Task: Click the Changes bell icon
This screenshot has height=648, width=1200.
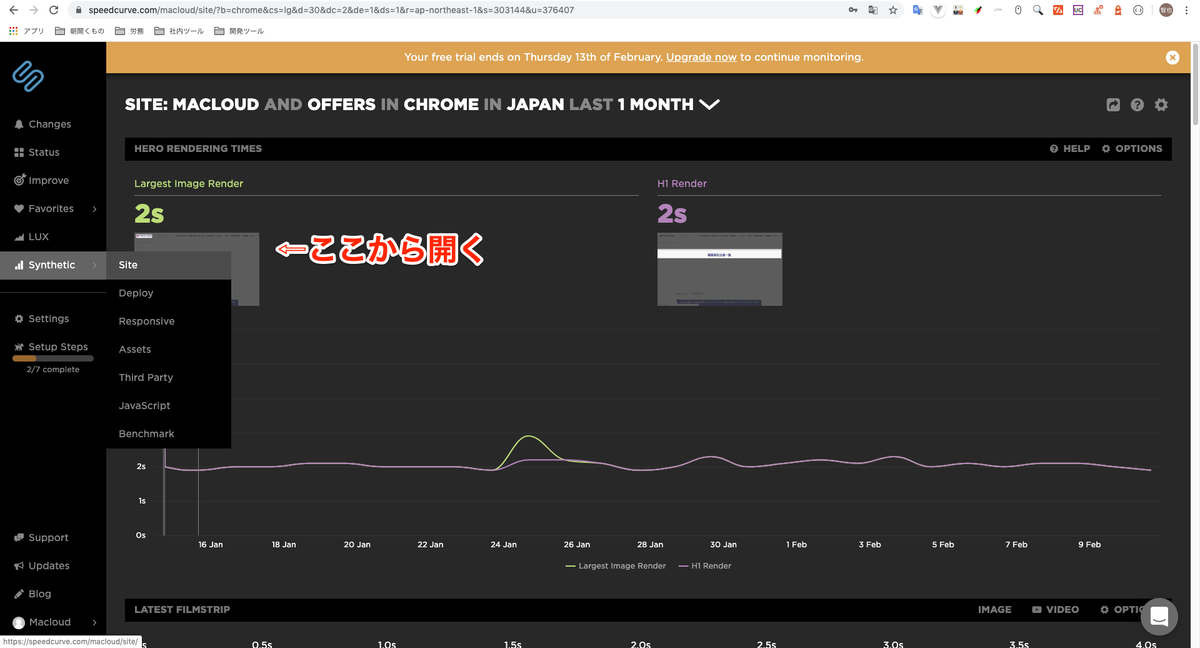Action: 19,124
